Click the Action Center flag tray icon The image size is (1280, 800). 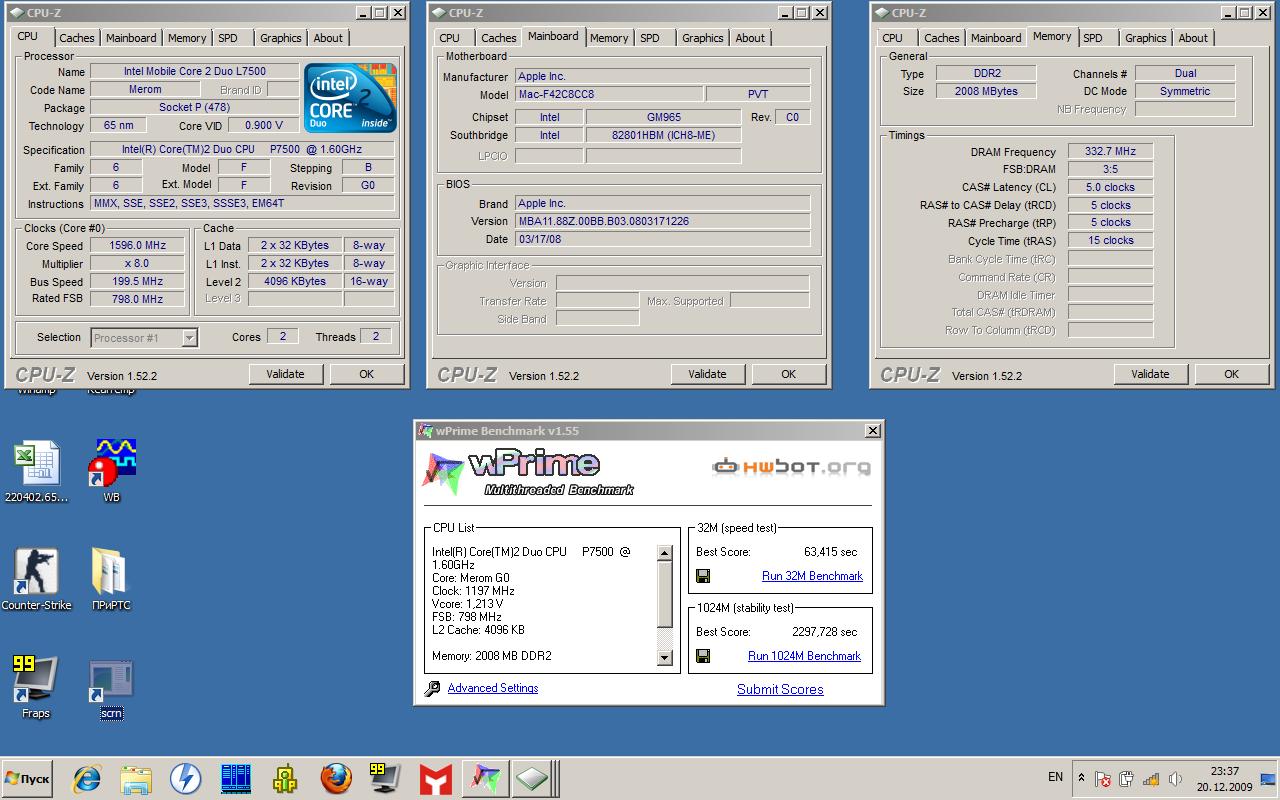[x=1103, y=779]
